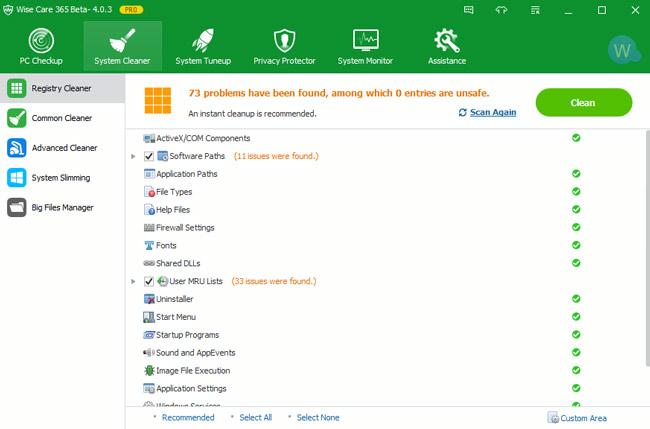Click the Help Files icon
The image size is (650, 429).
(149, 210)
